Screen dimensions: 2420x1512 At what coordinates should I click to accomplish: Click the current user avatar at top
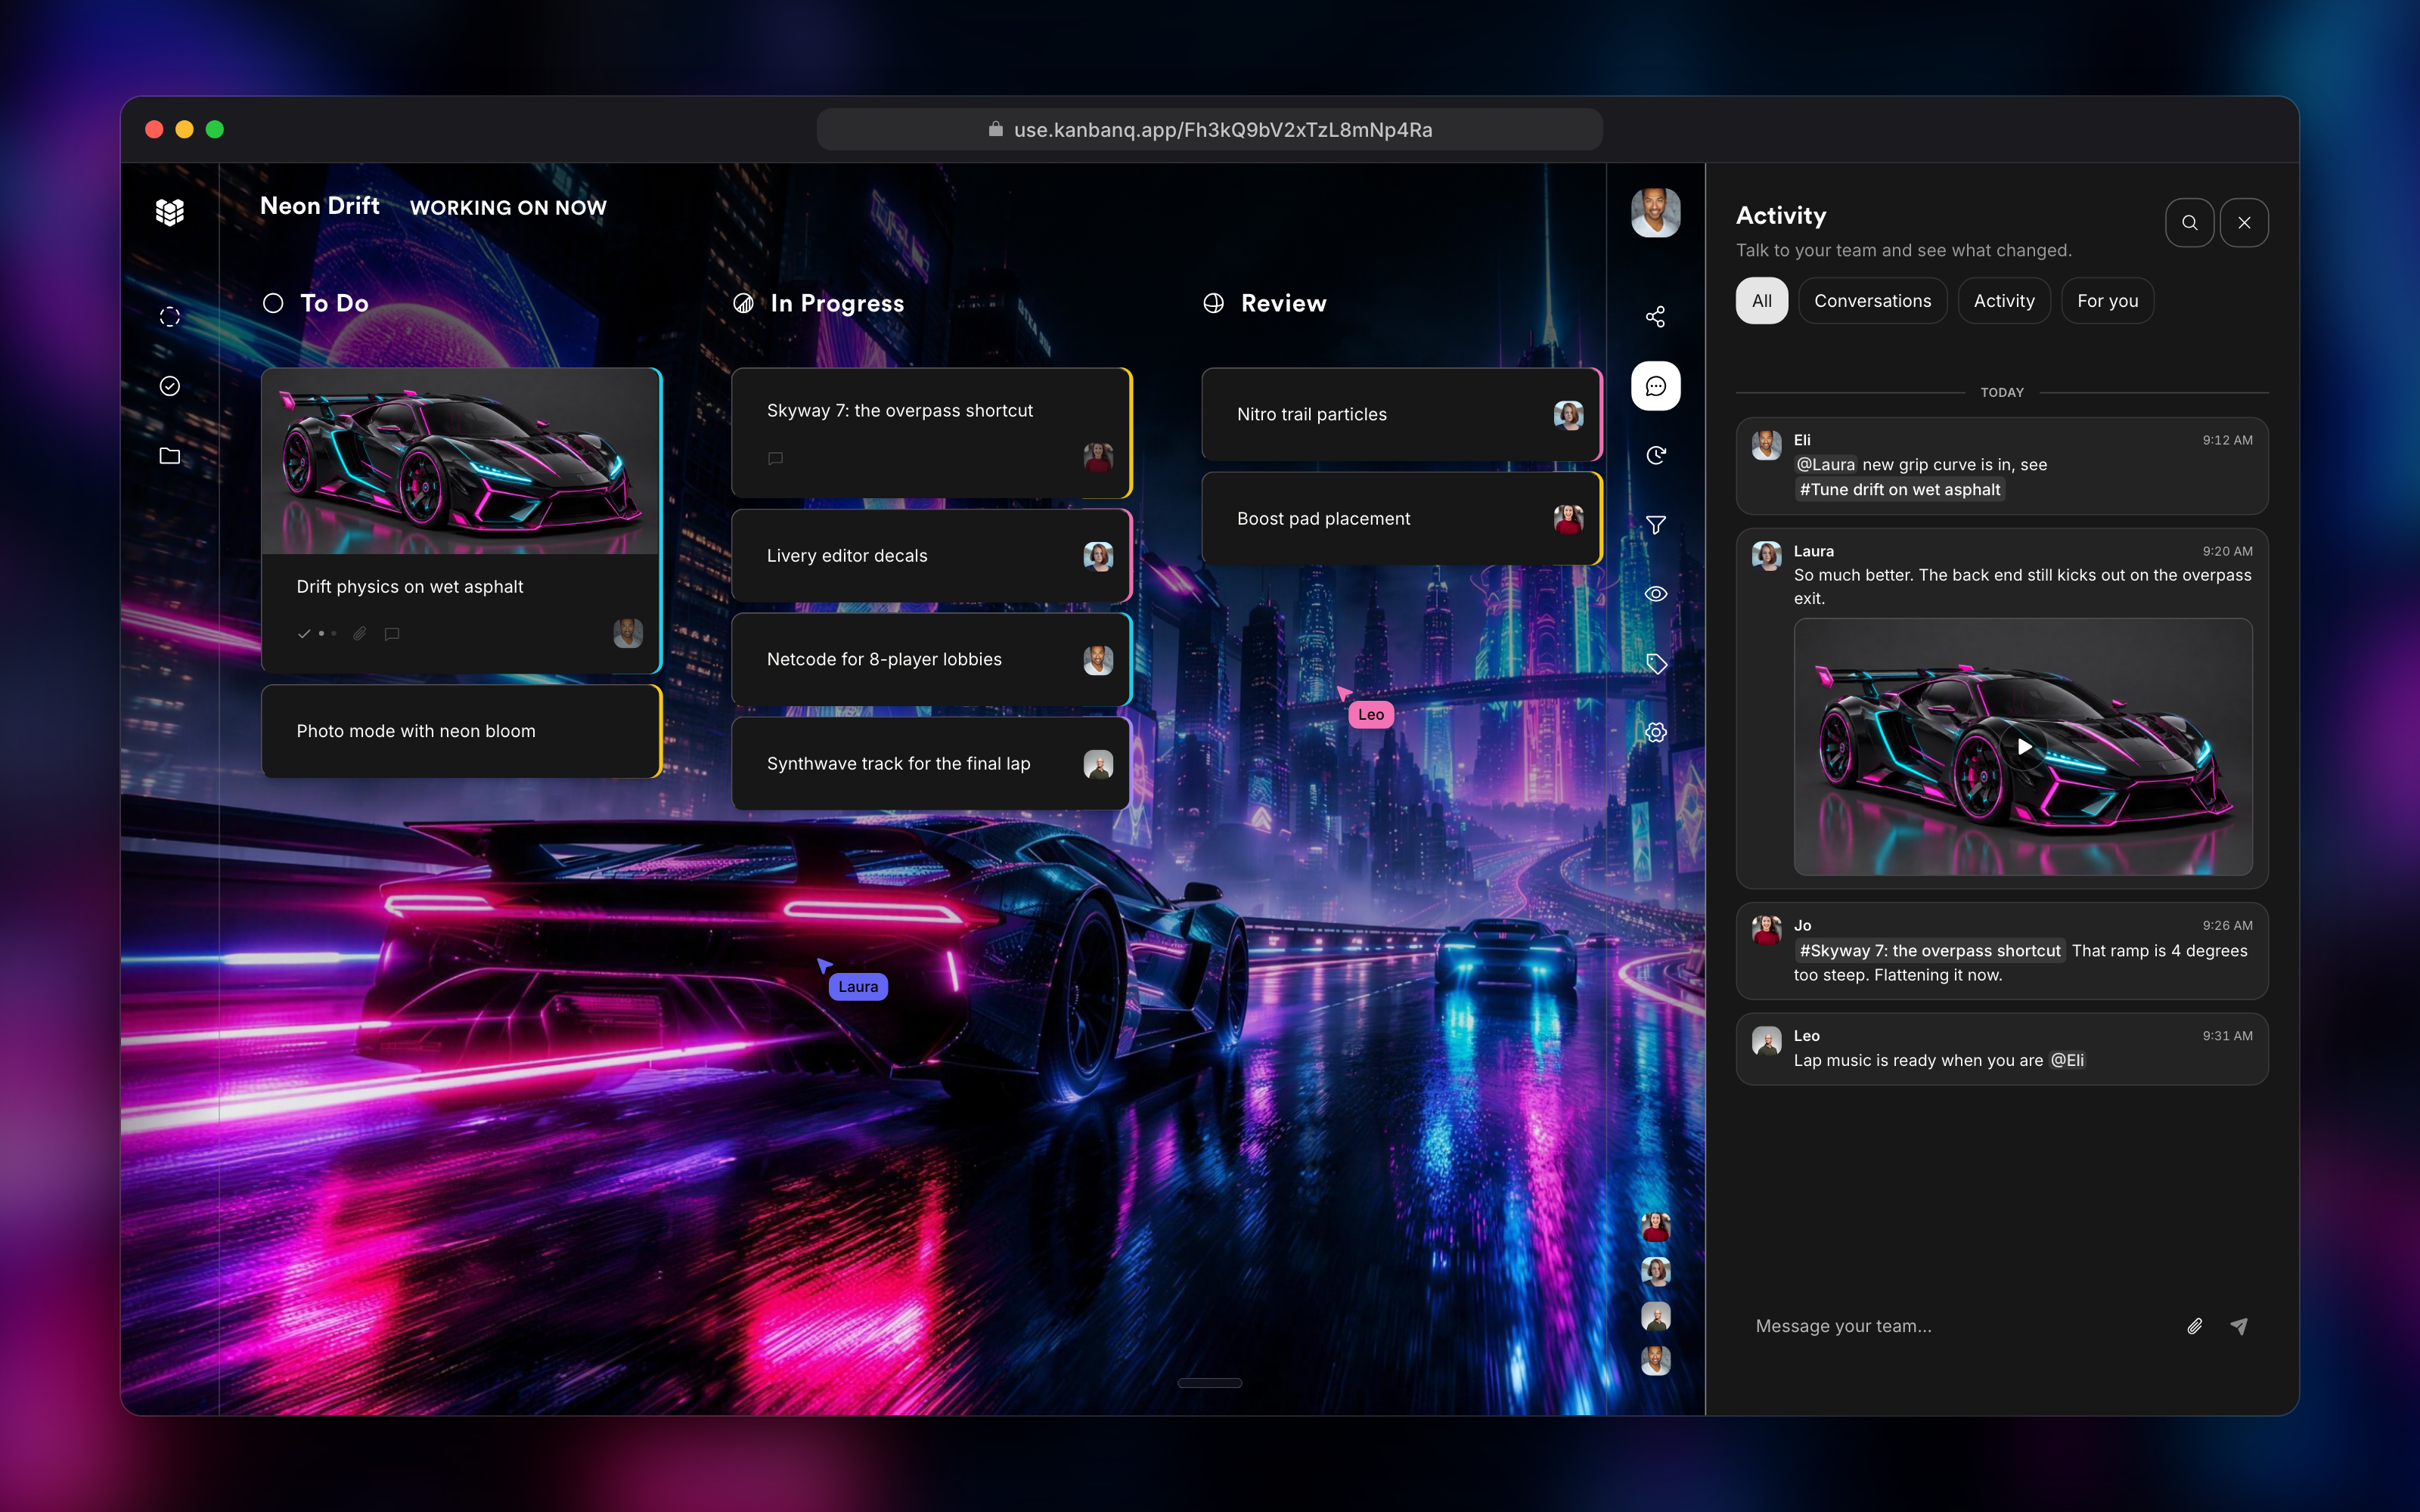coord(1656,212)
